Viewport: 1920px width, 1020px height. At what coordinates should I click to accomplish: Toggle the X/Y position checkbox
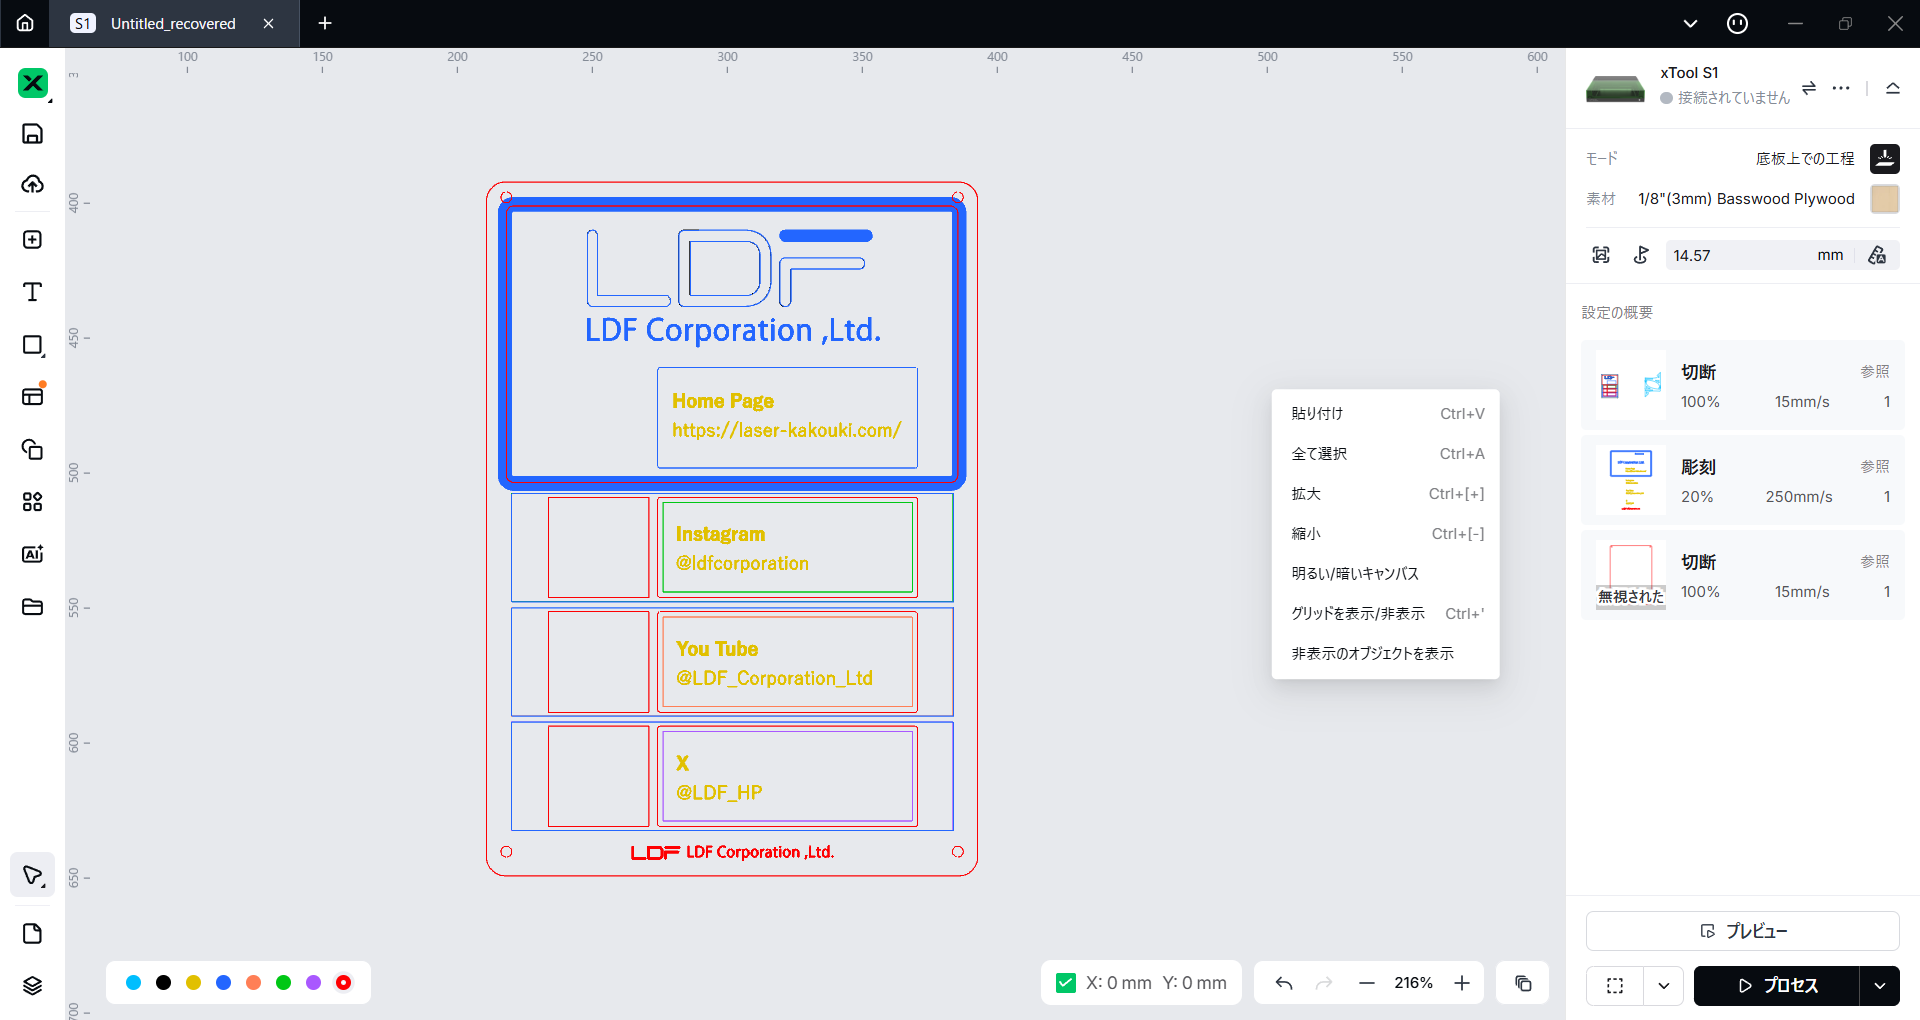tap(1066, 983)
